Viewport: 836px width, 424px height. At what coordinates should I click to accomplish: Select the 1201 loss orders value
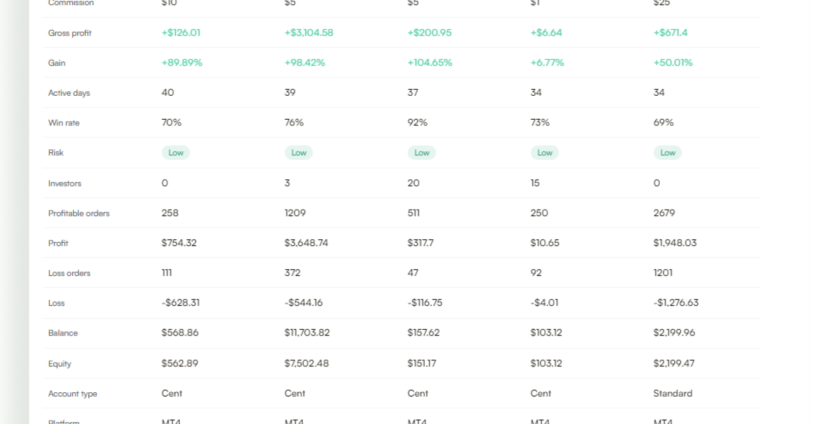[663, 273]
